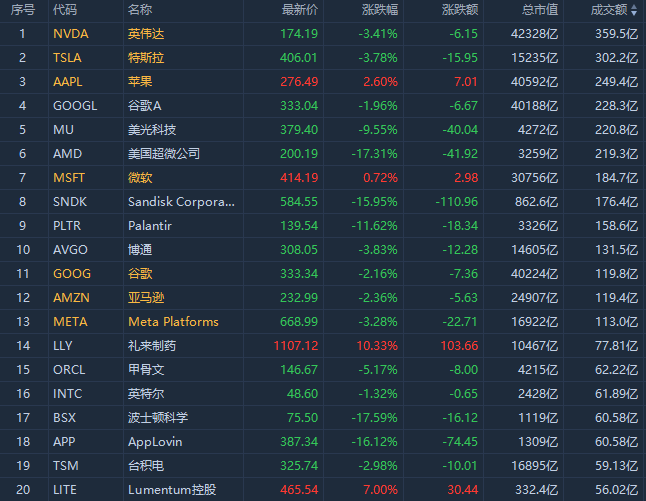Click the 代码 column header
646x501 pixels.
(64, 9)
